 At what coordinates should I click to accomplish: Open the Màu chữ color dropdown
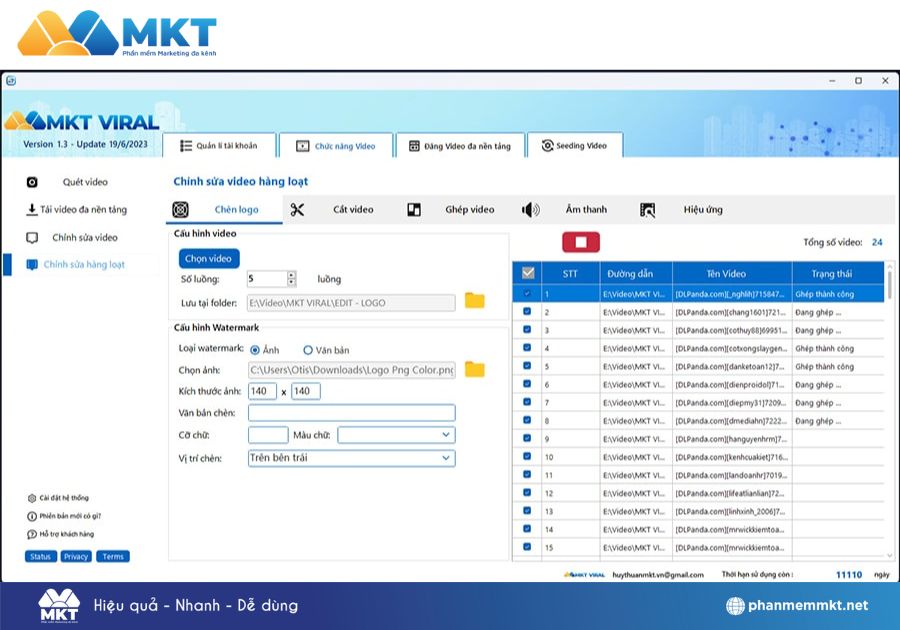pyautogui.click(x=445, y=435)
